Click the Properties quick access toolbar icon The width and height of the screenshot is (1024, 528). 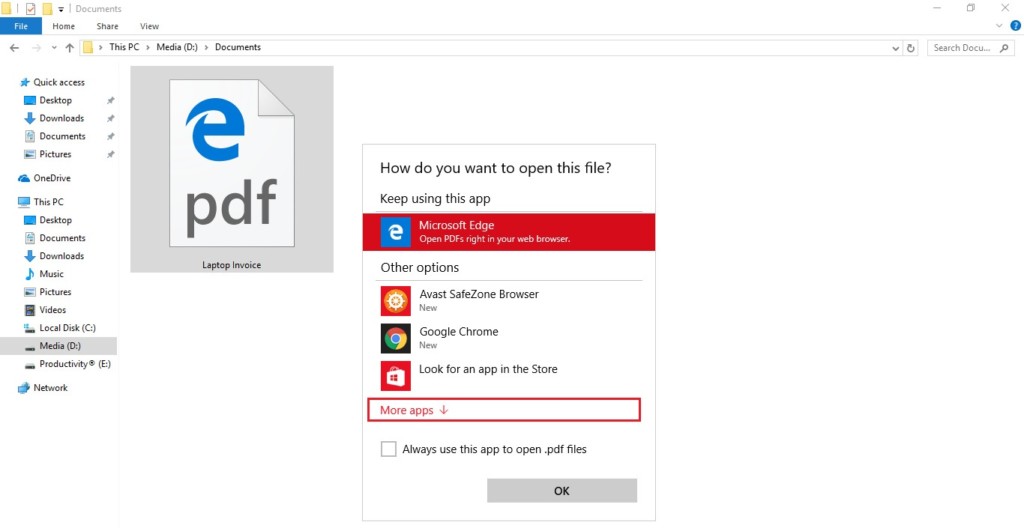point(31,8)
